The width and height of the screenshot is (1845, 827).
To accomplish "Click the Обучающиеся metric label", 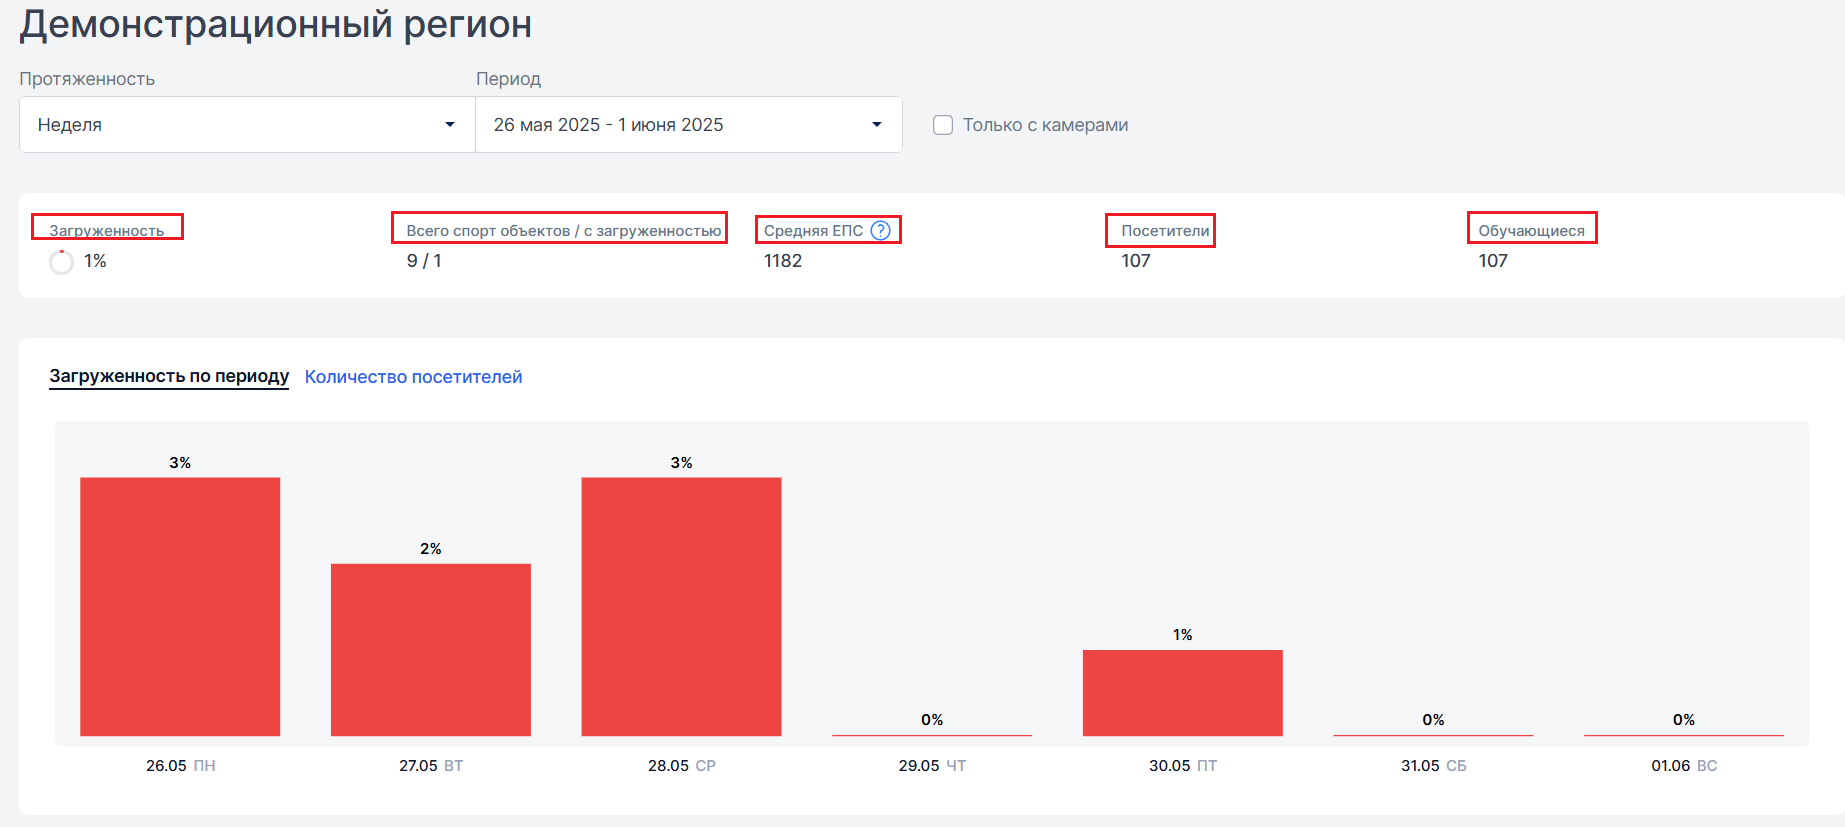I will 1531,230.
